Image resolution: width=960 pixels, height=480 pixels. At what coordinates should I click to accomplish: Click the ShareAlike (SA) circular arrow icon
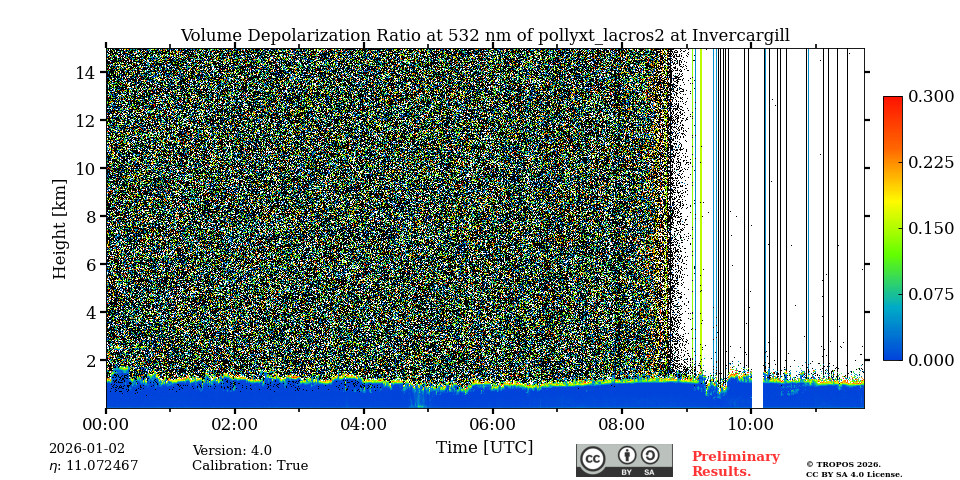[650, 456]
